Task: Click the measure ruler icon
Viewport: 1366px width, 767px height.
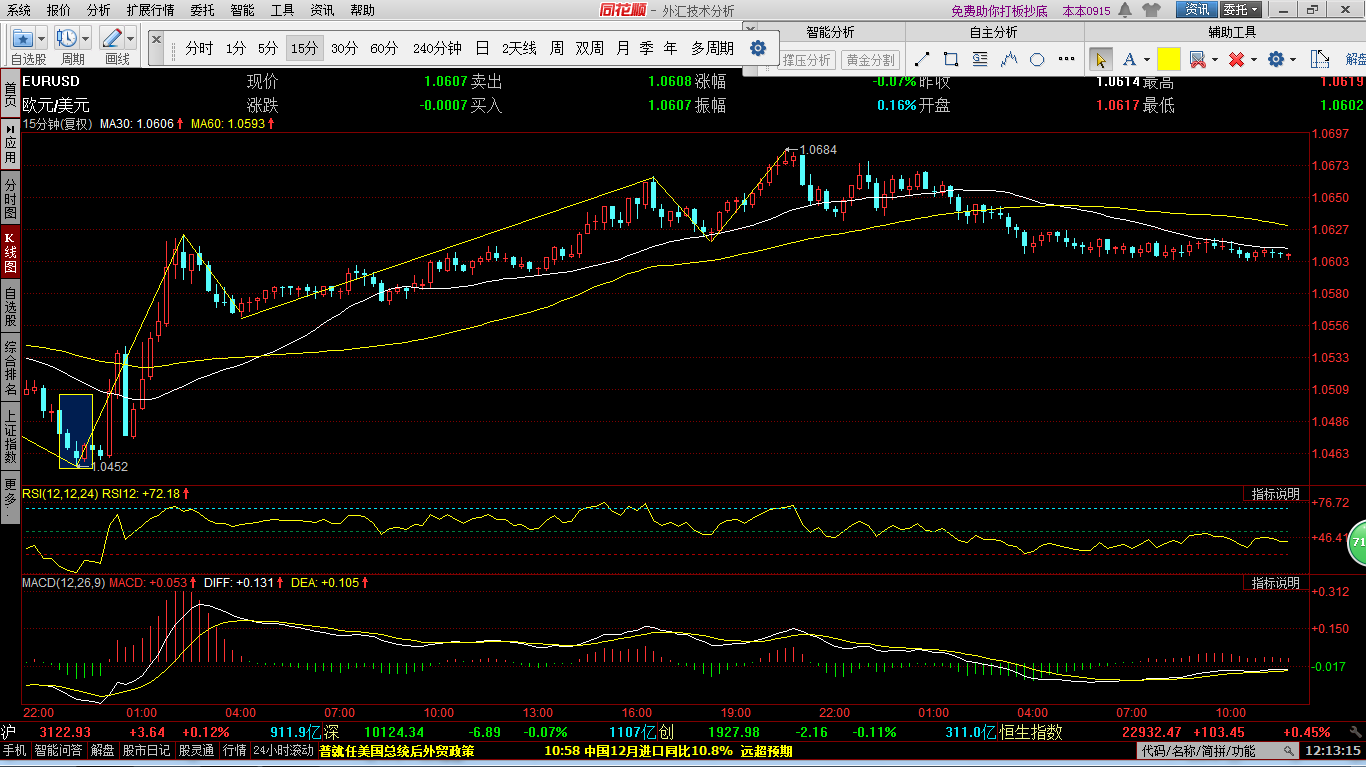Action: [1320, 59]
